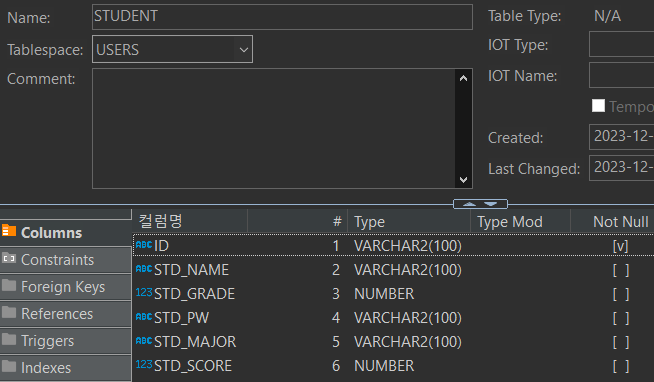
Task: Select the STD_PW column name
Action: point(181,318)
